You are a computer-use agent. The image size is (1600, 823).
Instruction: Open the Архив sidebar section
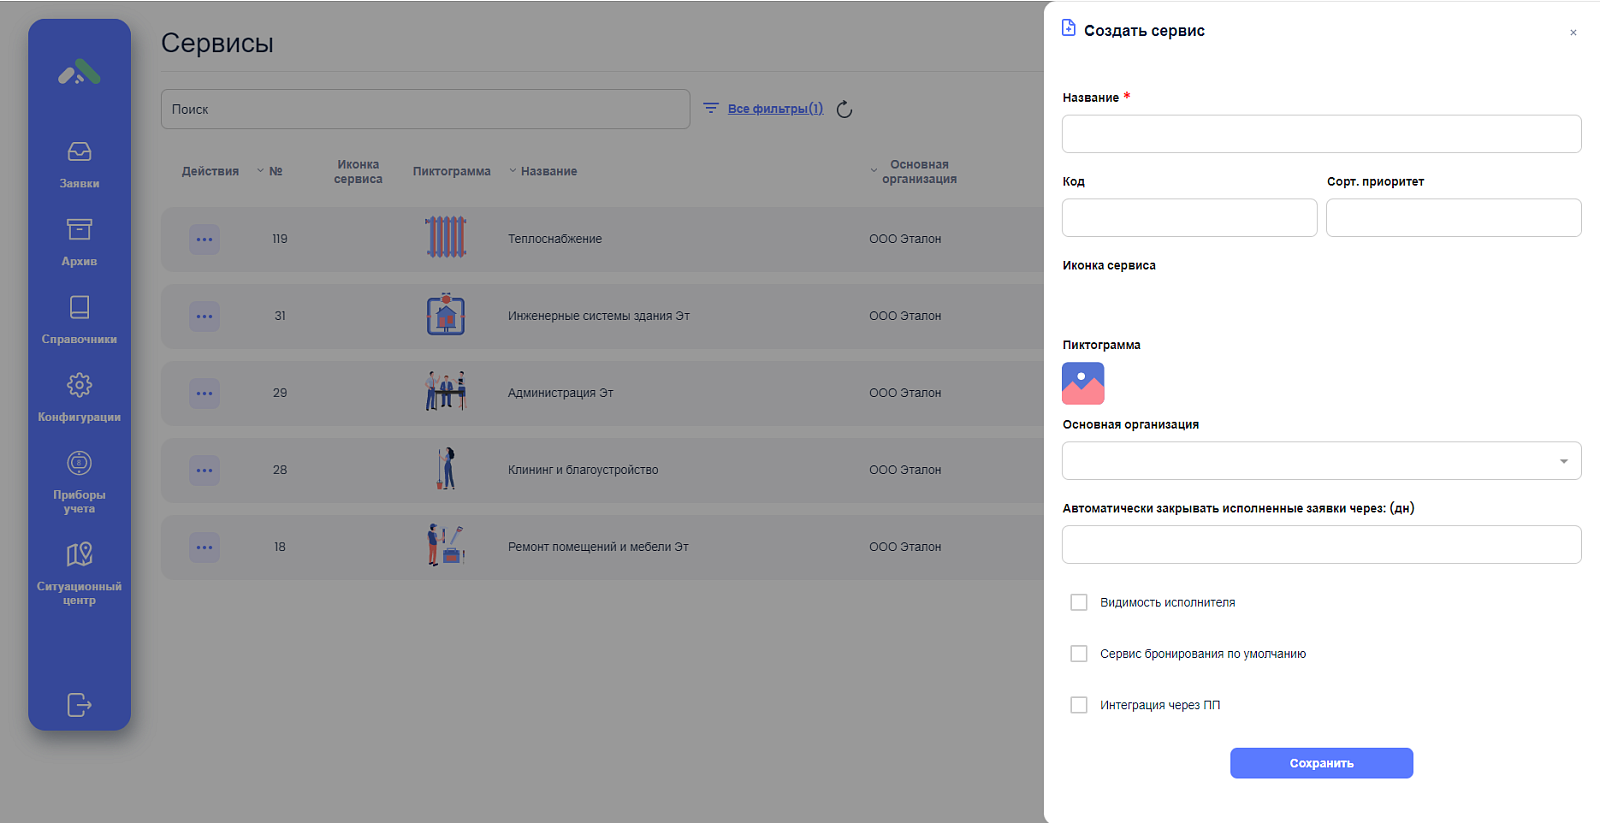(79, 242)
